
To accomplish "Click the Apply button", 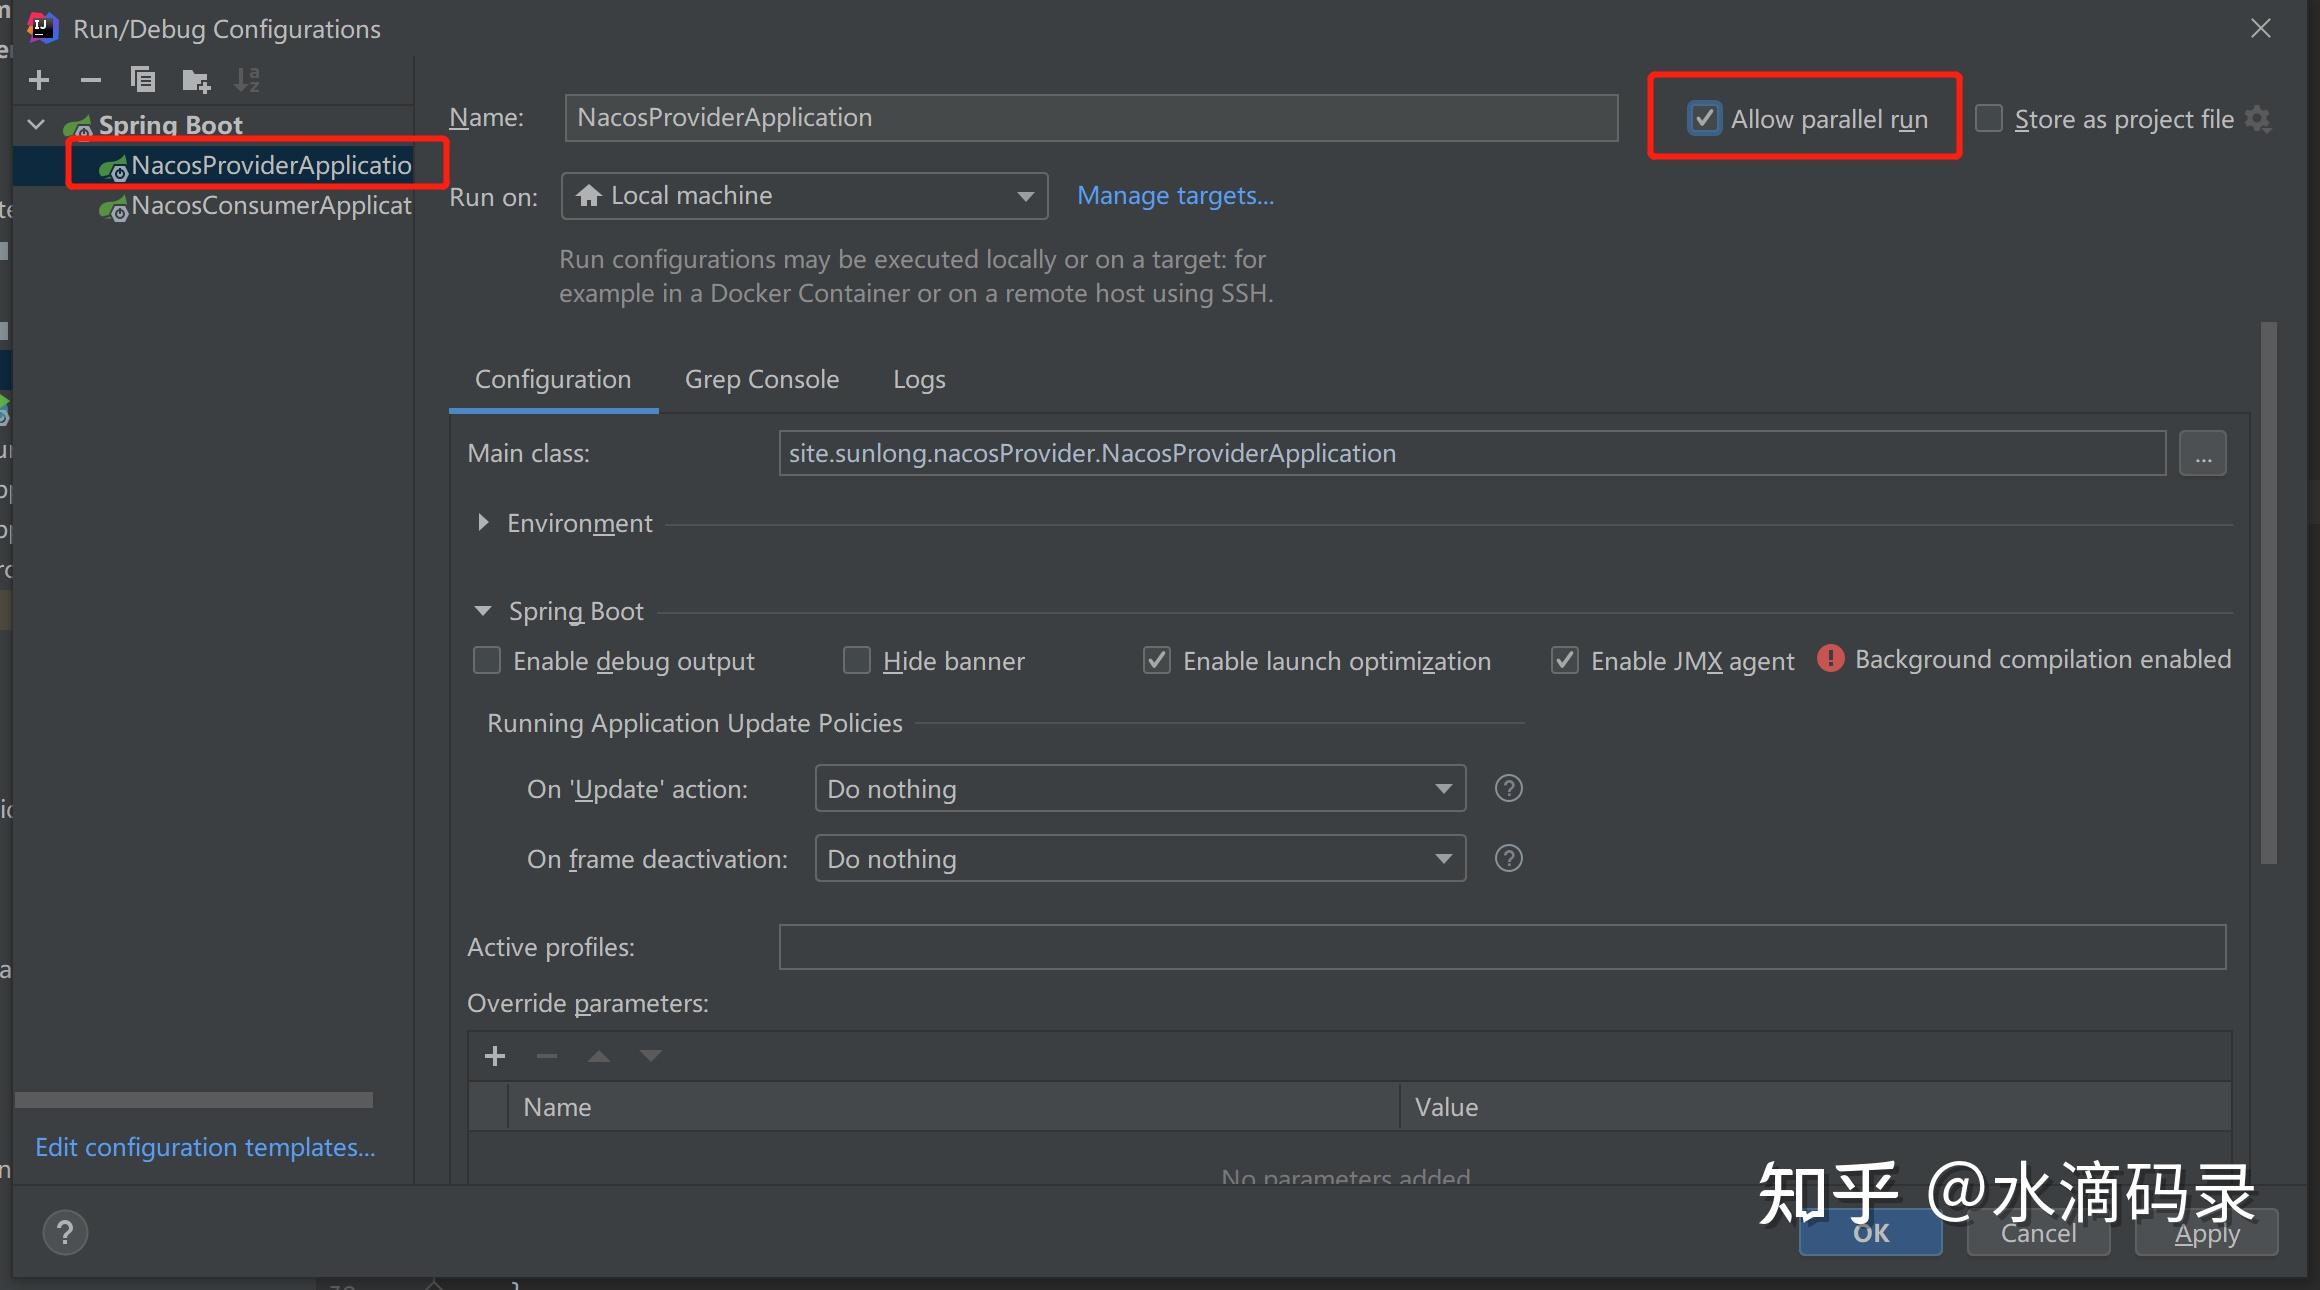I will pos(2207,1233).
